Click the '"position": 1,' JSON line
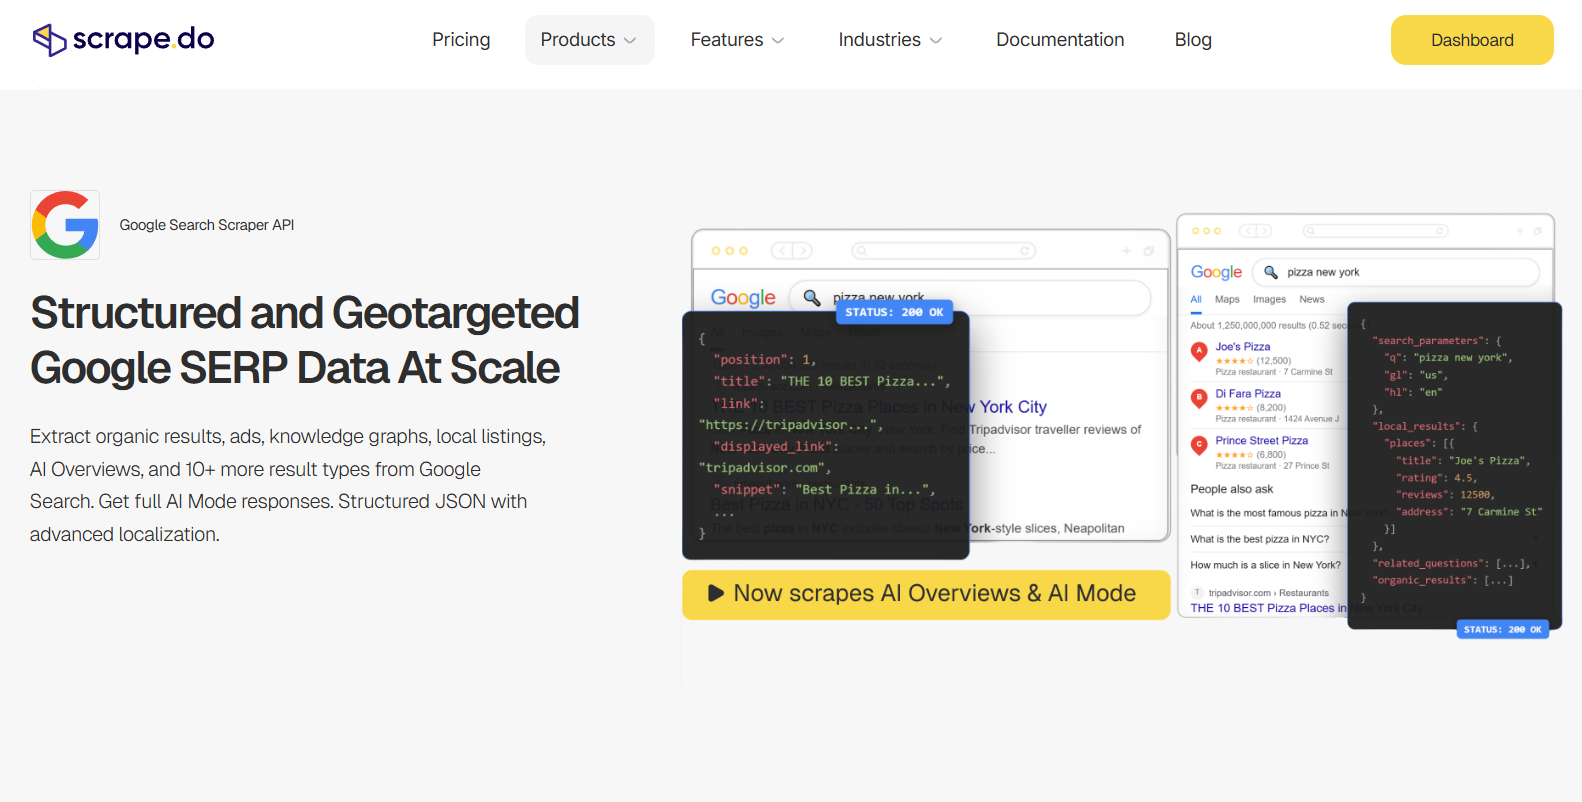Screen dimensions: 1582x802 tap(764, 360)
